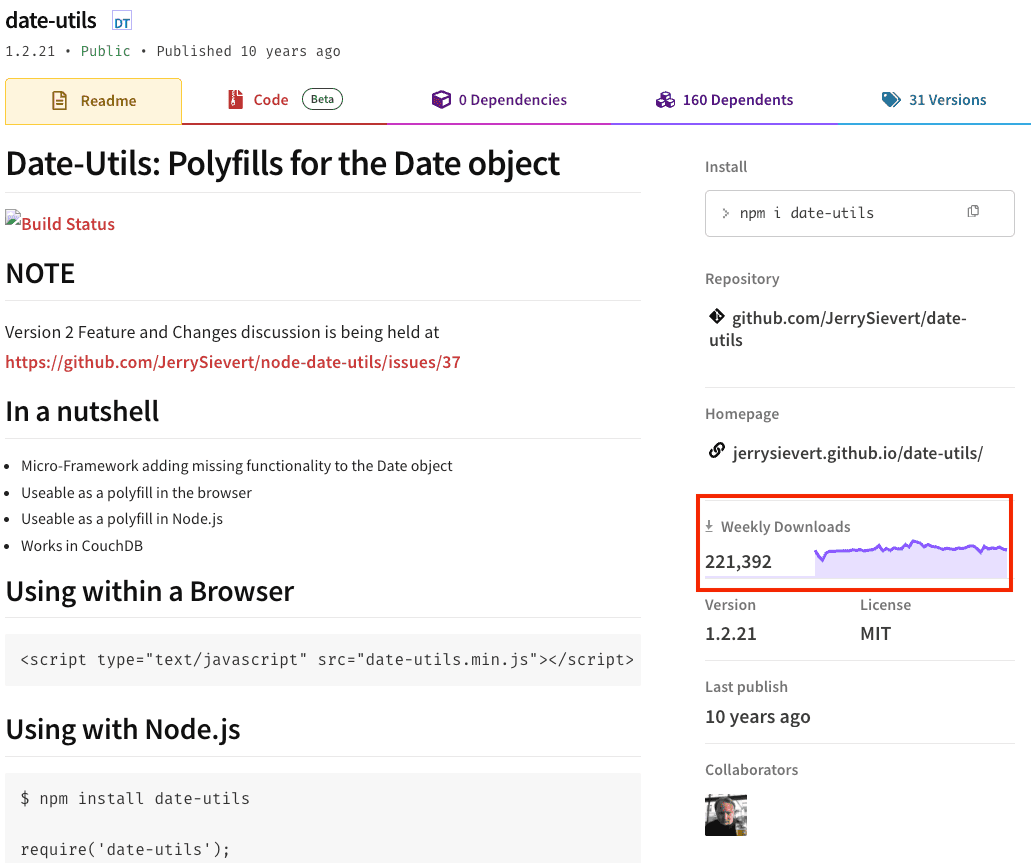Click the git repository diamond icon
This screenshot has width=1035, height=863.
(x=716, y=317)
